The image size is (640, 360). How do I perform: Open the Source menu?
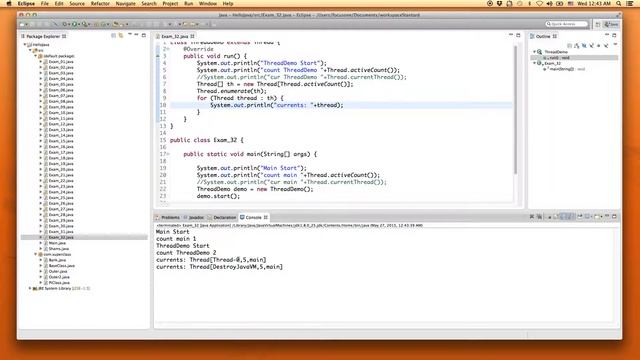click(x=77, y=3)
